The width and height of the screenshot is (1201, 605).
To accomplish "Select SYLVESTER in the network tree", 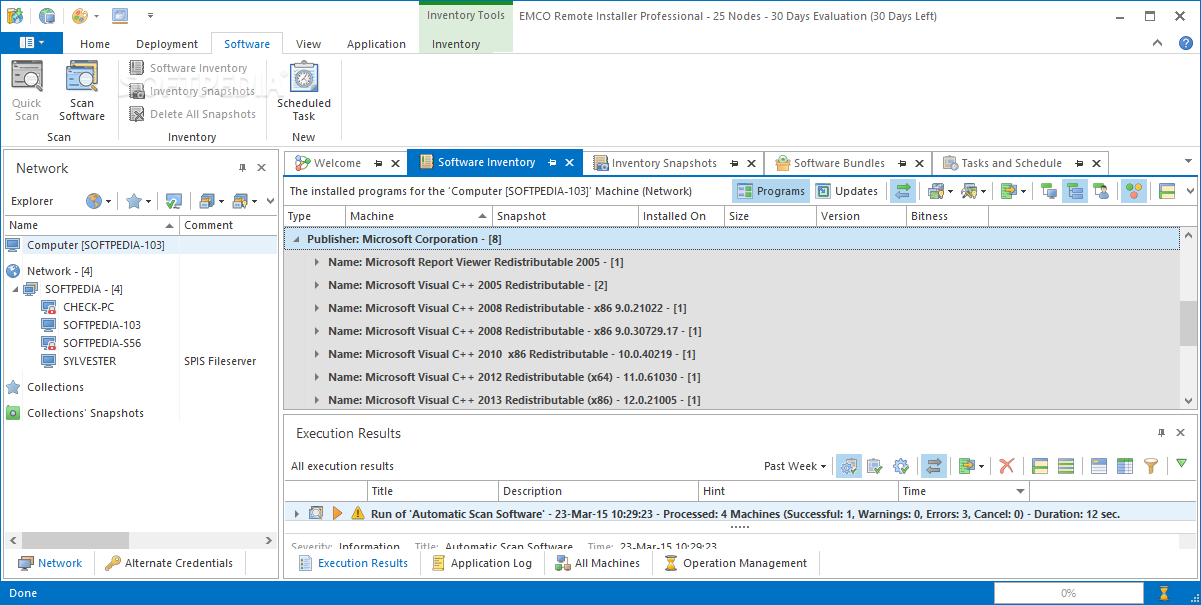I will [x=89, y=361].
